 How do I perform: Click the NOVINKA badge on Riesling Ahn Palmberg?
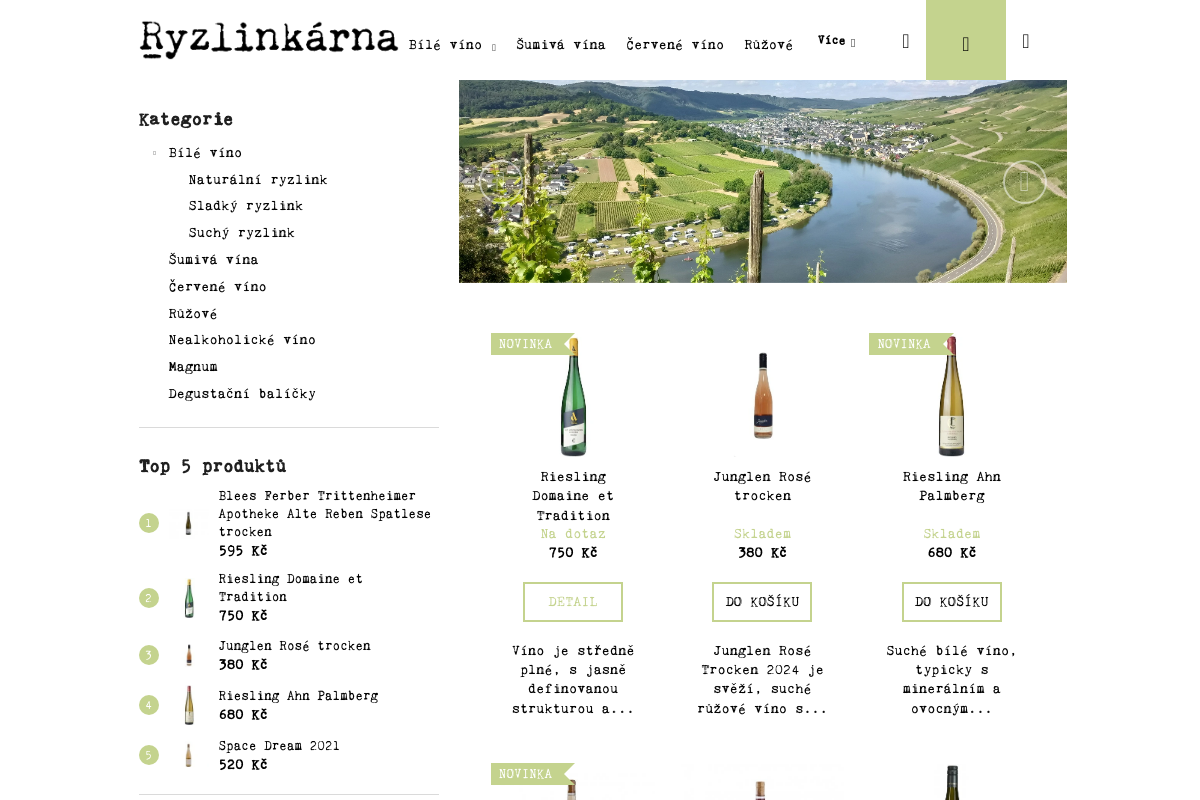coord(903,343)
